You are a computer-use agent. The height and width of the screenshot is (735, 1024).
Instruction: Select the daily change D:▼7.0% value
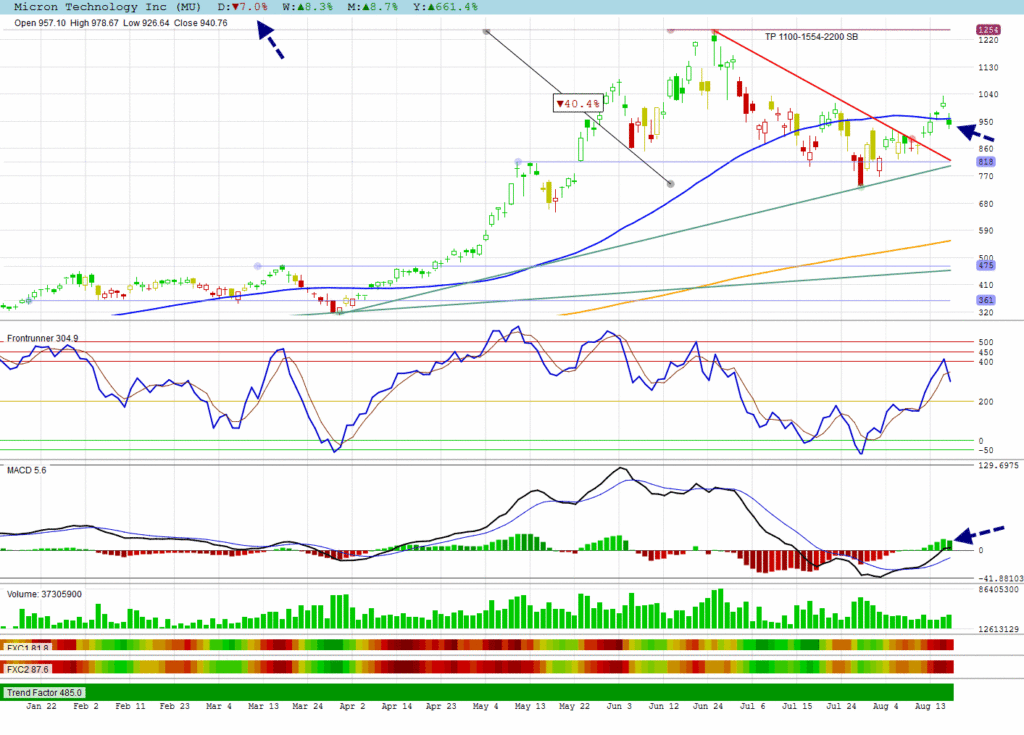[242, 7]
